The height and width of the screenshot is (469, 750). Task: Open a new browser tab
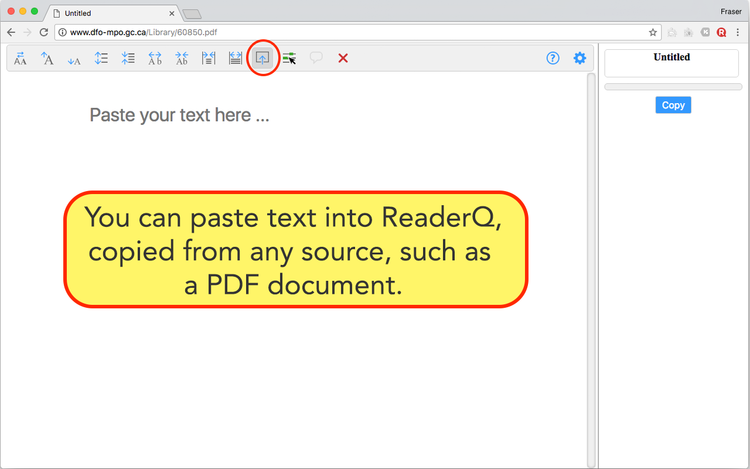192,14
